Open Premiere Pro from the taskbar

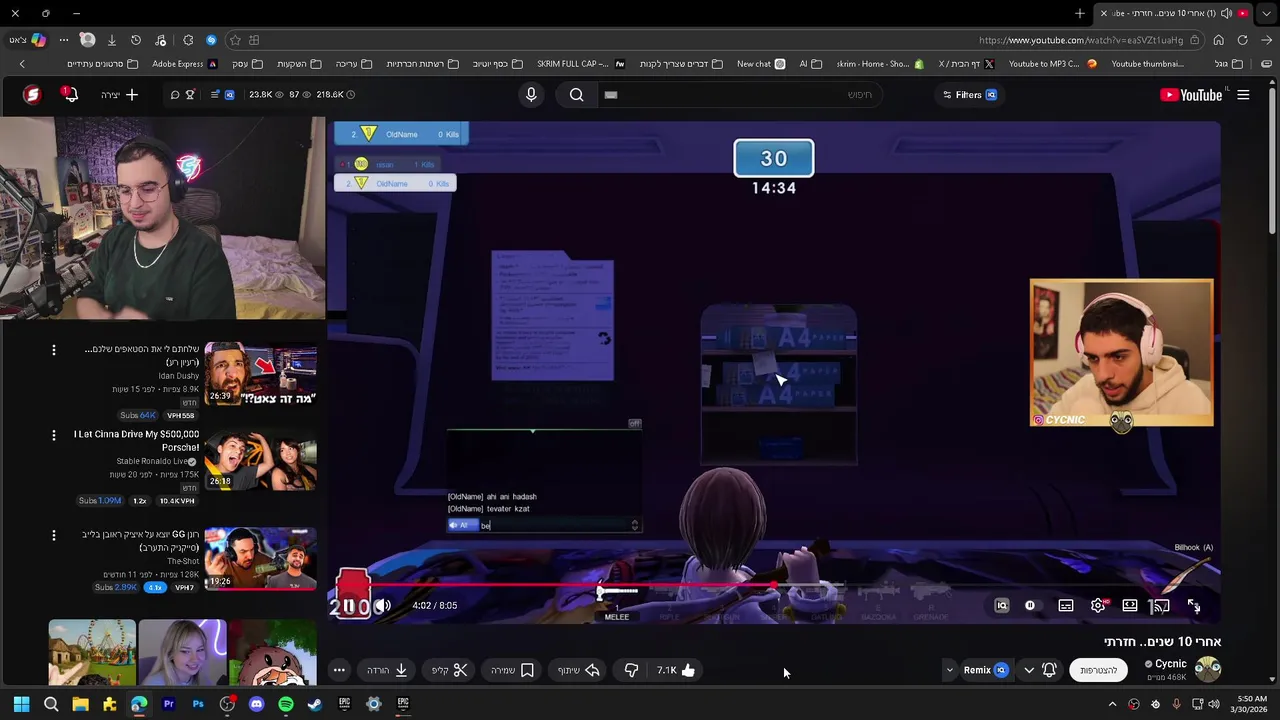(168, 704)
